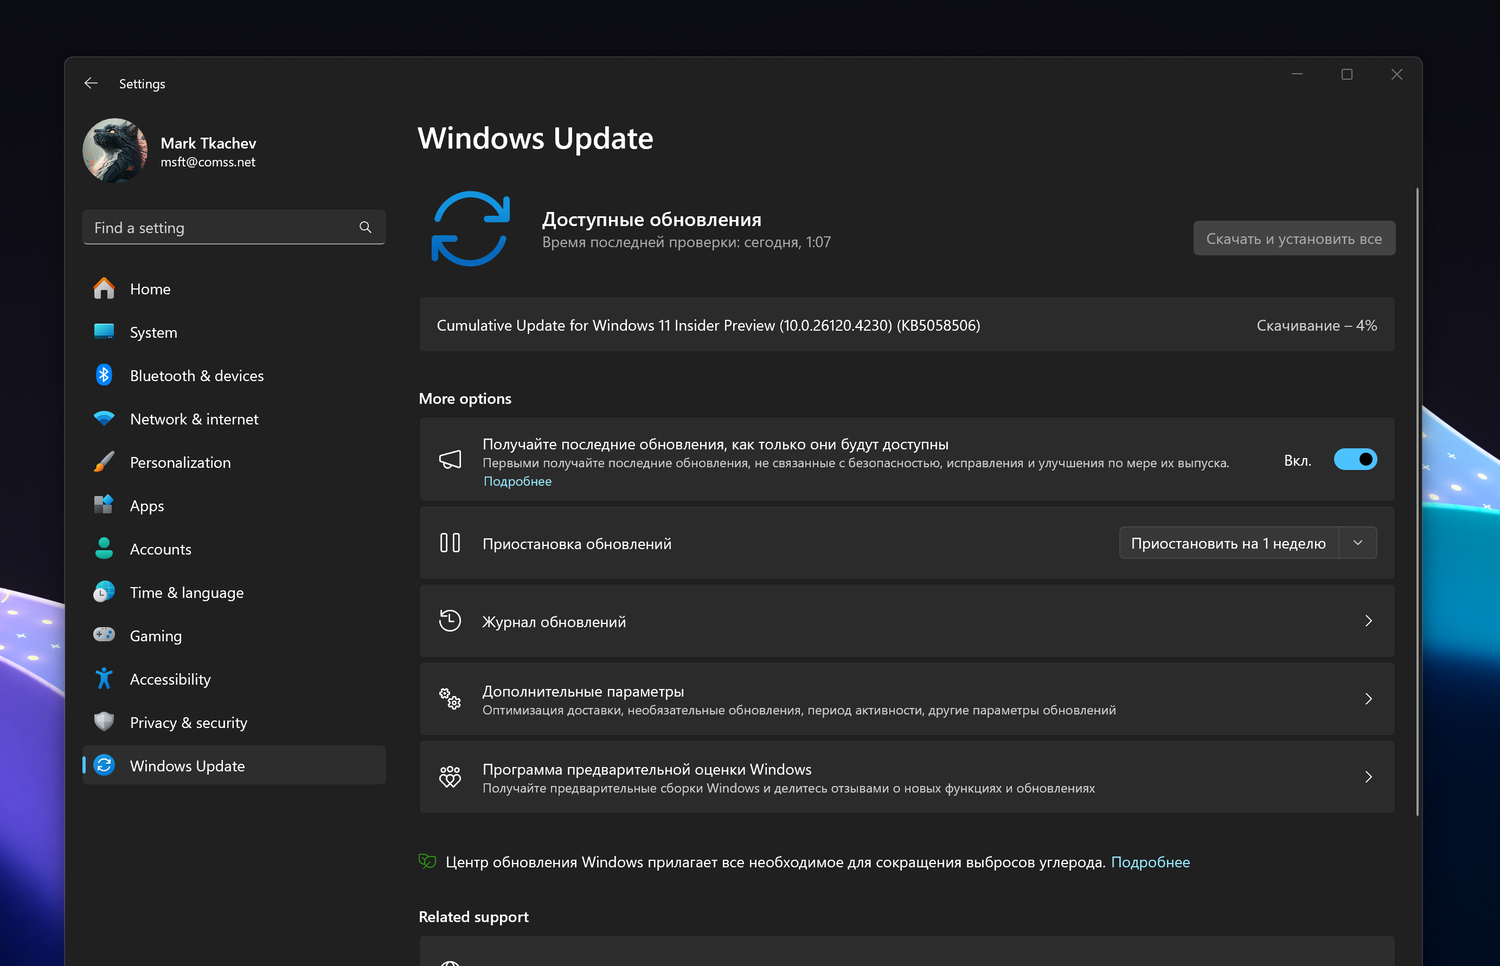Disable the latest updates toggle switch

tap(1355, 460)
